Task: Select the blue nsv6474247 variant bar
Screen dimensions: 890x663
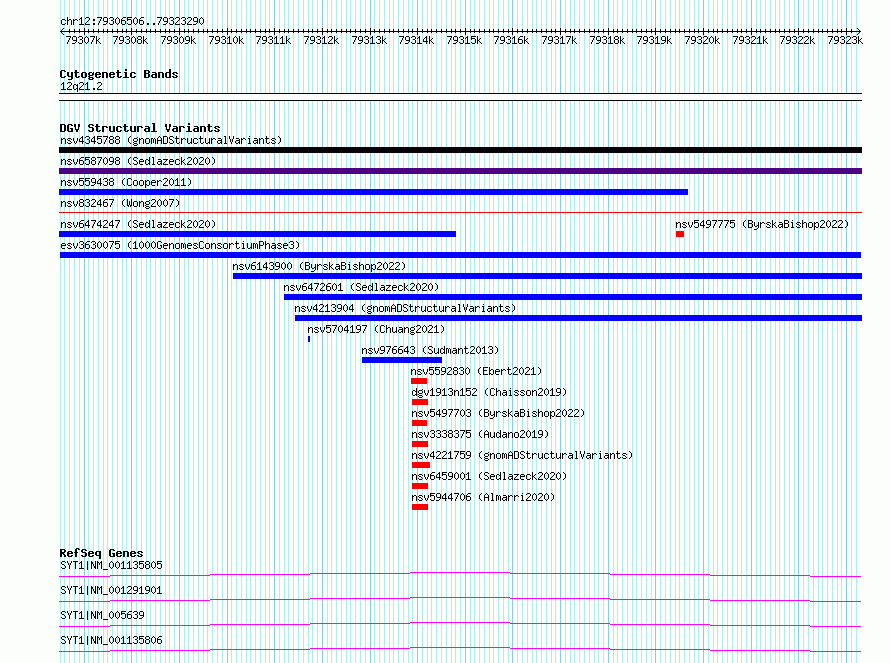Action: click(257, 234)
